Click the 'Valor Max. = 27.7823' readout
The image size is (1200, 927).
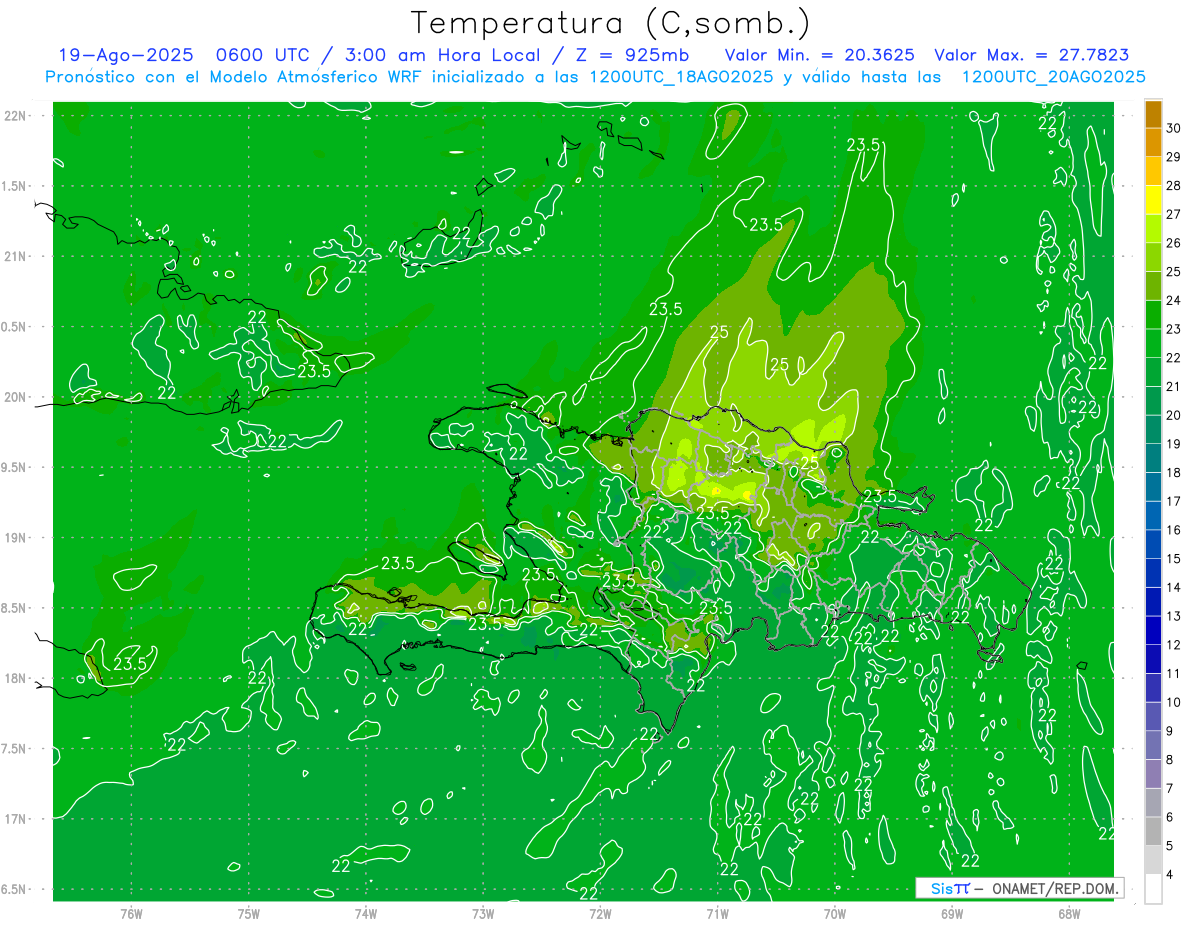[1032, 55]
